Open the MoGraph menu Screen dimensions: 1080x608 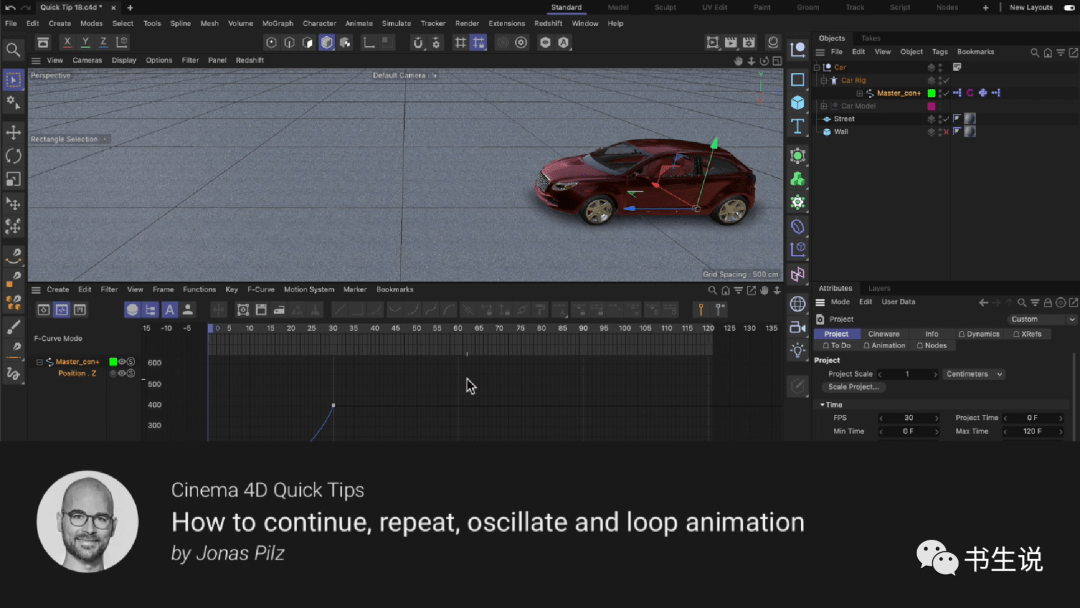[278, 23]
